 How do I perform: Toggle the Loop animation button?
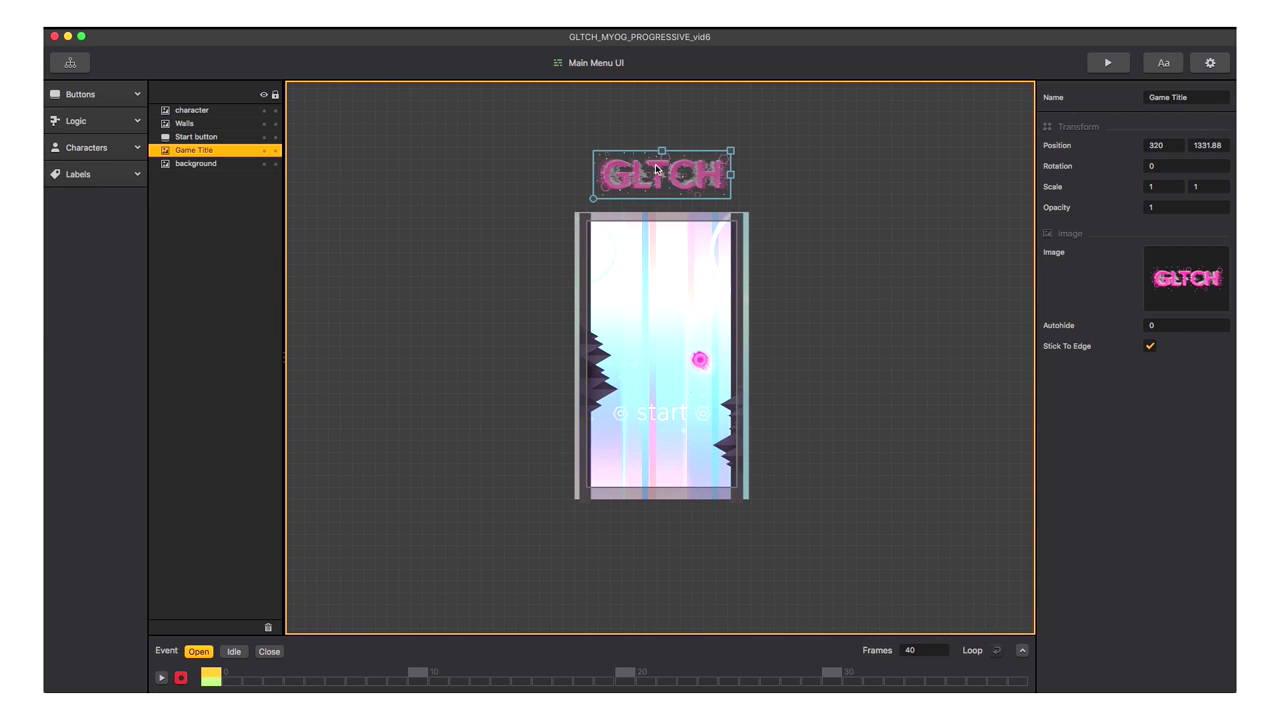point(996,651)
